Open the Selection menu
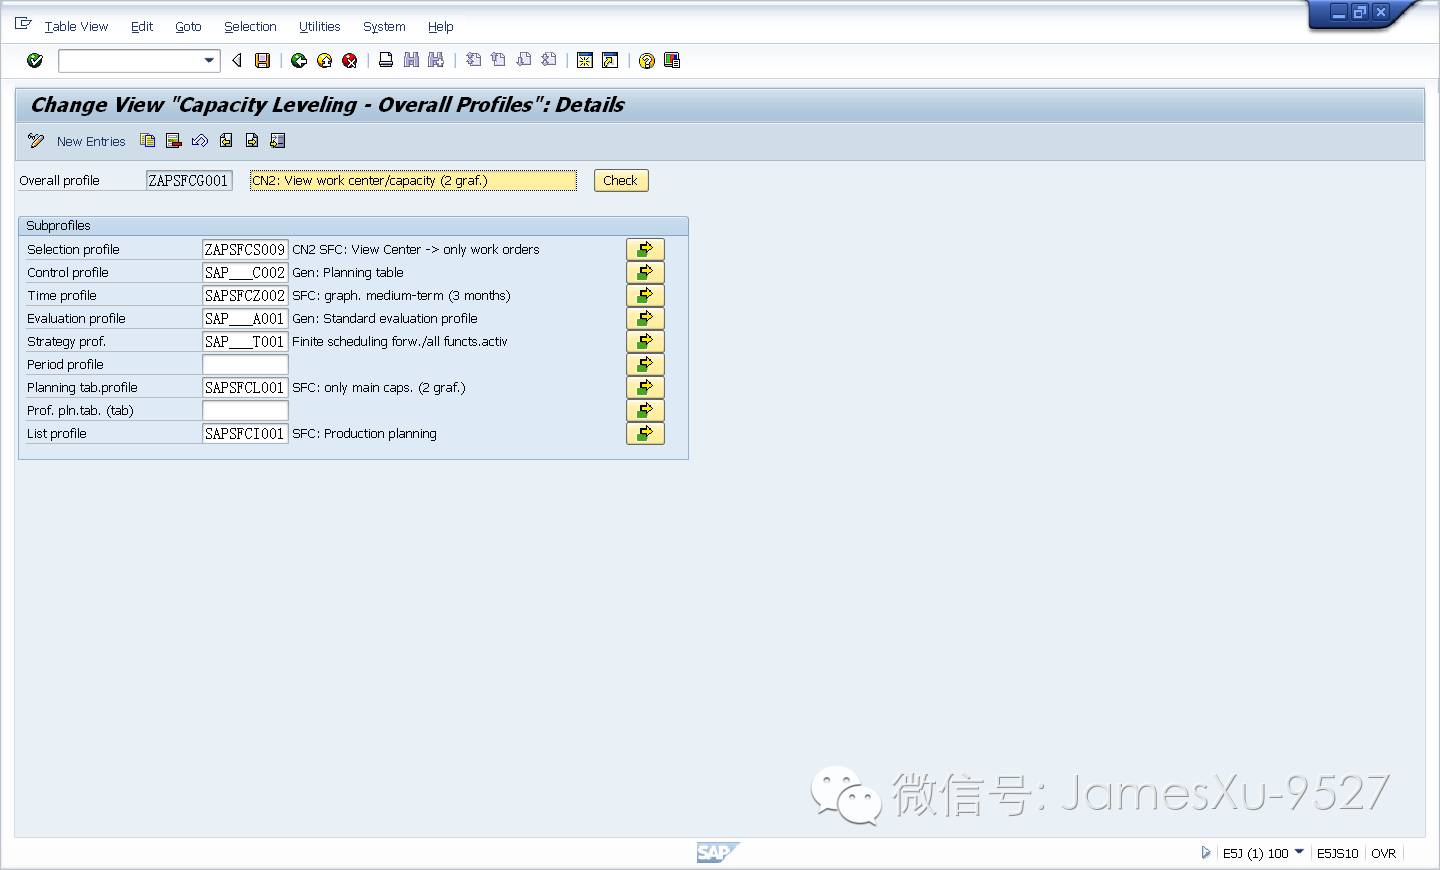The image size is (1440, 870). (250, 27)
